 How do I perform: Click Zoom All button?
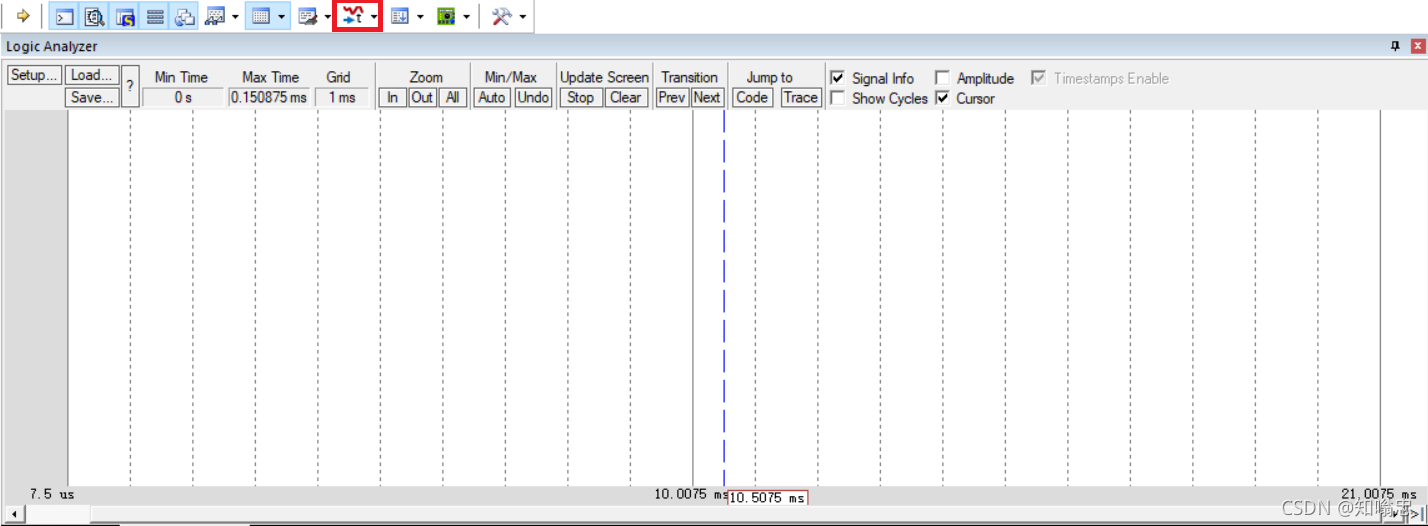[453, 97]
